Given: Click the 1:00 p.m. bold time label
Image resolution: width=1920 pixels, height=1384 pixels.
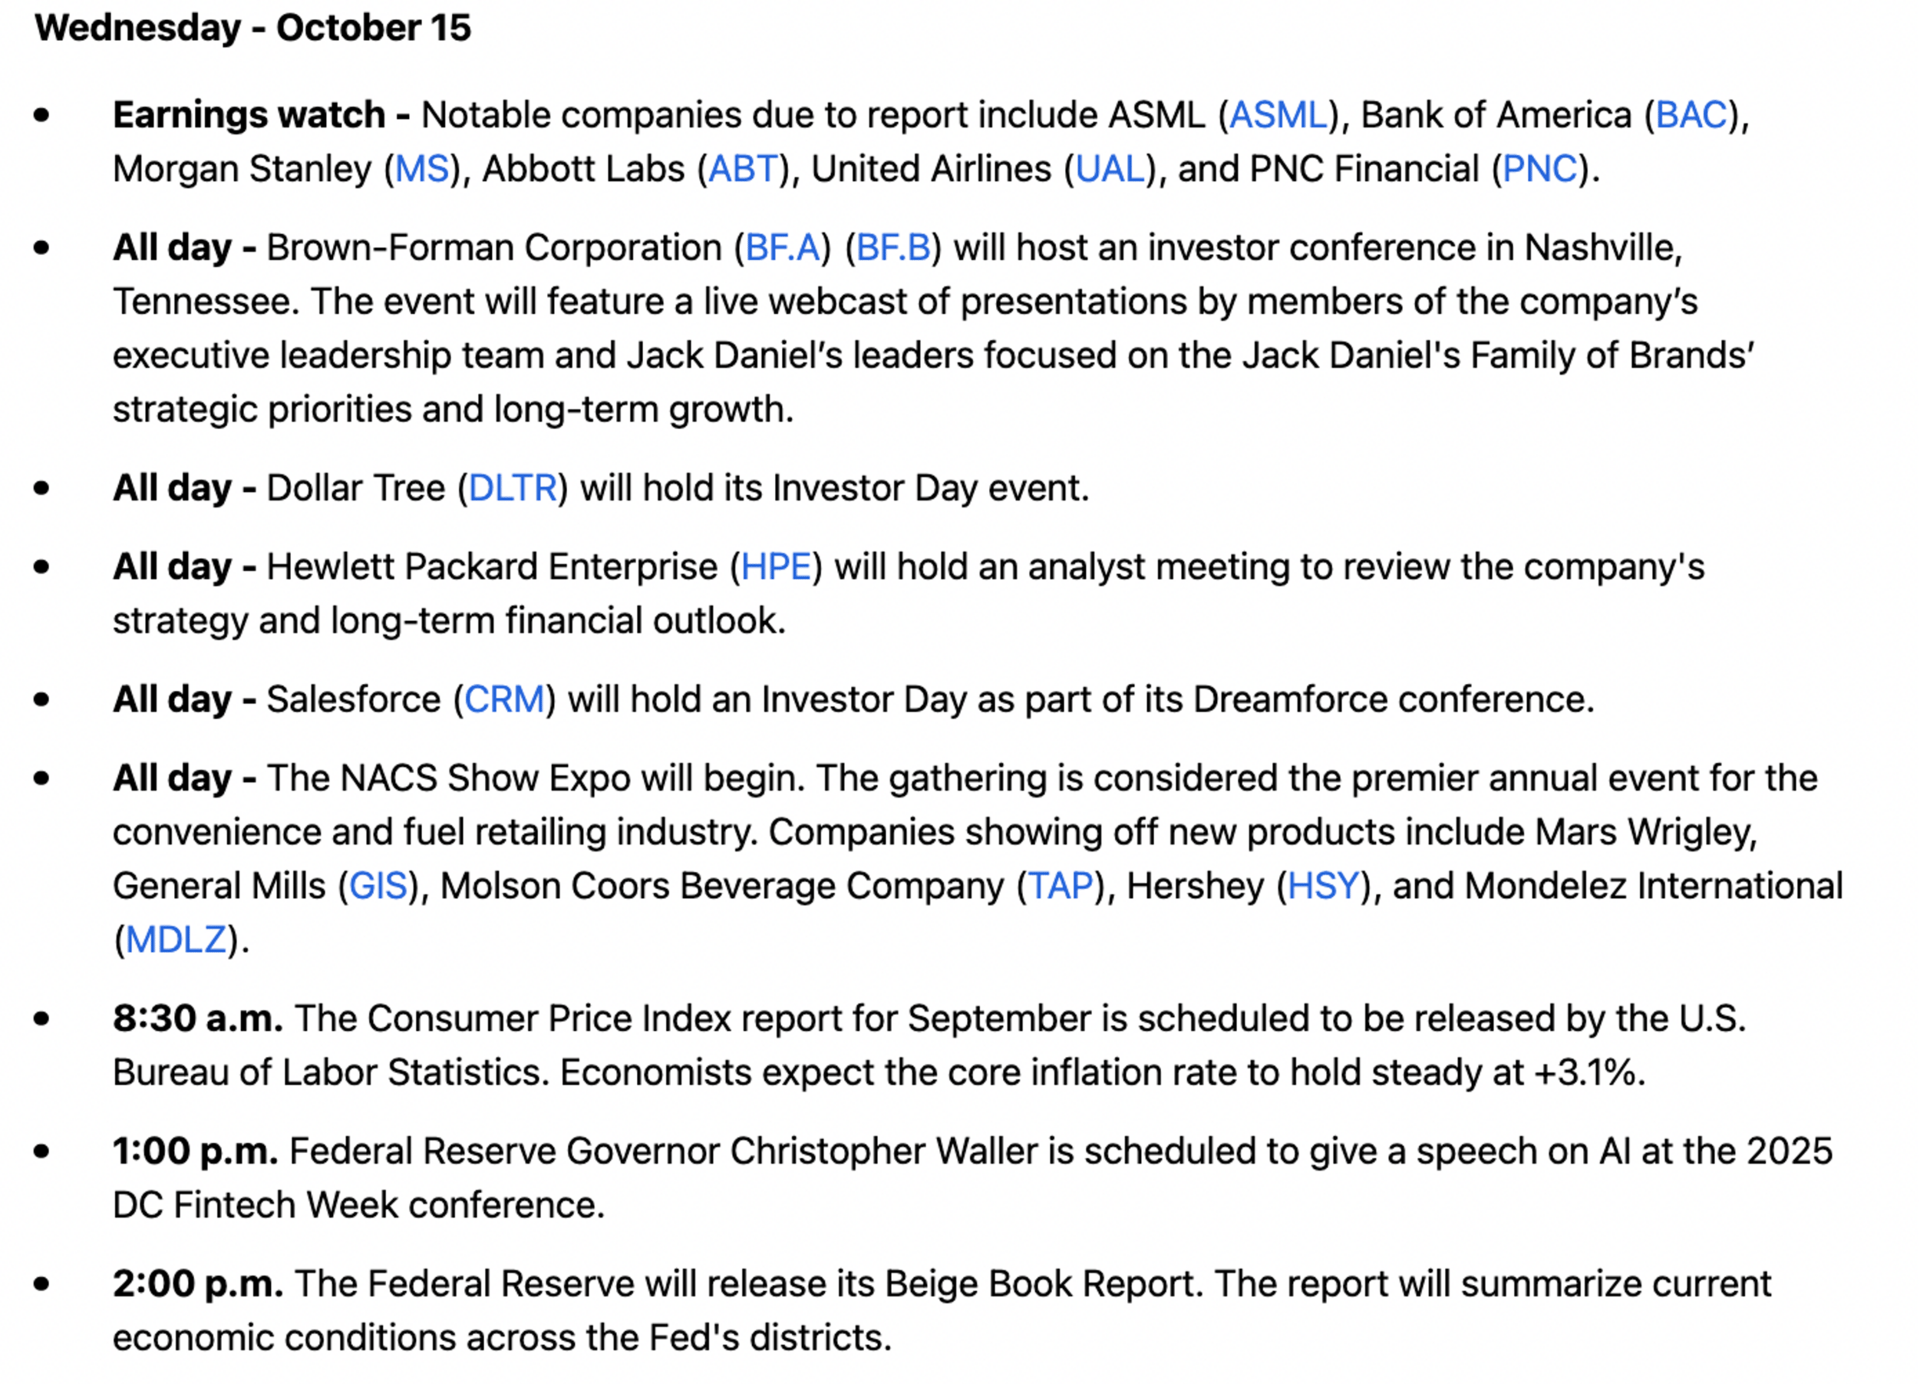Looking at the screenshot, I should (x=195, y=1151).
